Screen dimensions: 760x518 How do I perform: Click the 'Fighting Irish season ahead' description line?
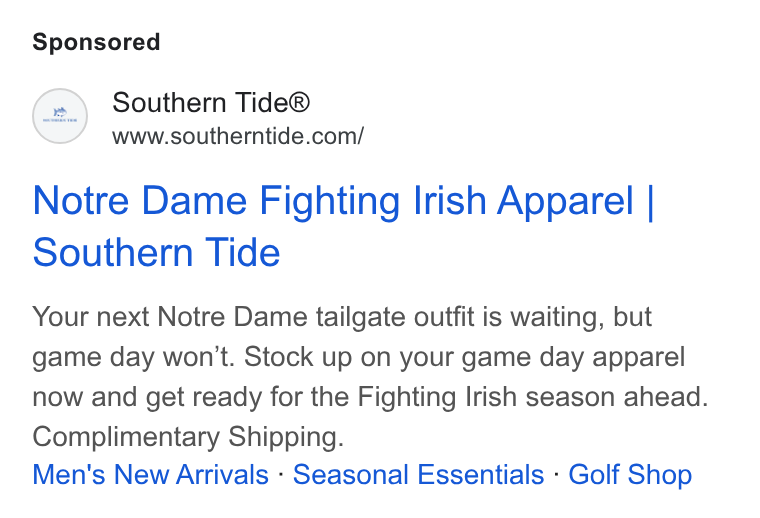point(533,396)
